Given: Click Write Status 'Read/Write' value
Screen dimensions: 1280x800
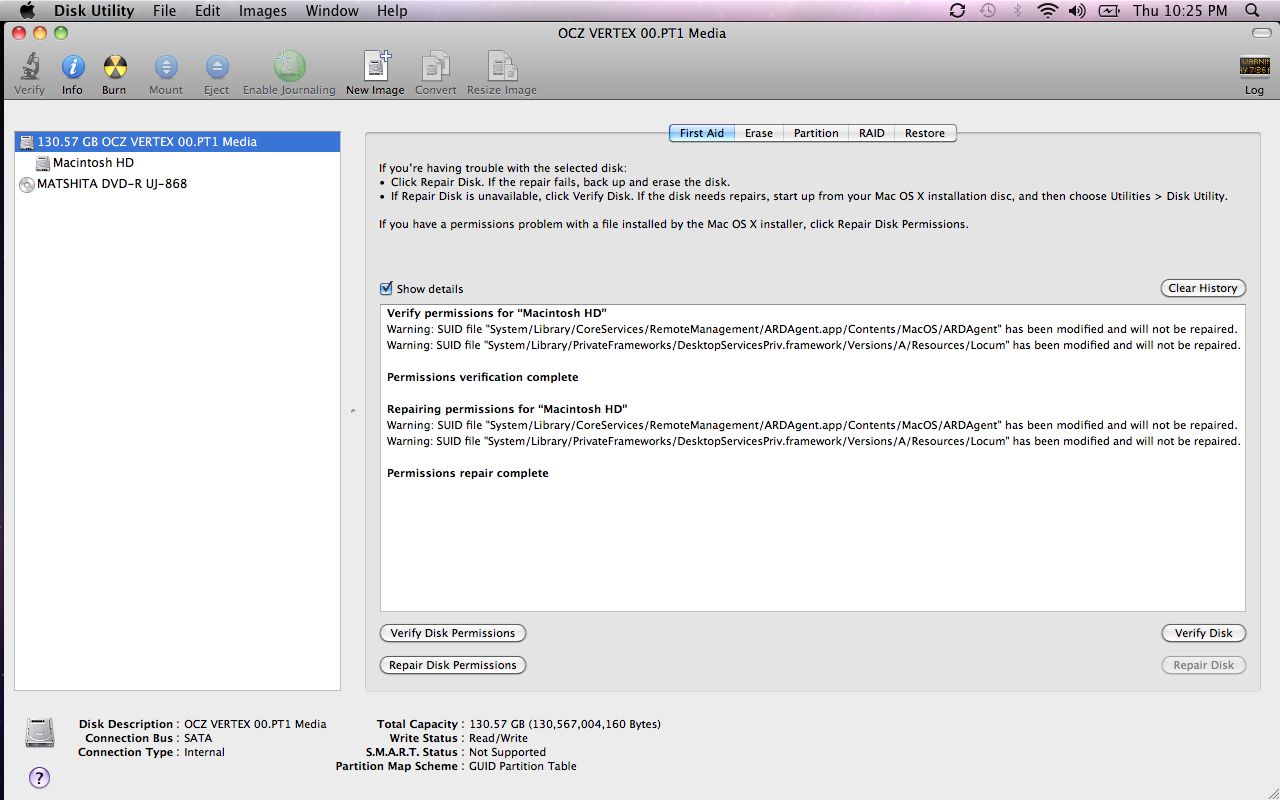Looking at the screenshot, I should click(x=498, y=738).
